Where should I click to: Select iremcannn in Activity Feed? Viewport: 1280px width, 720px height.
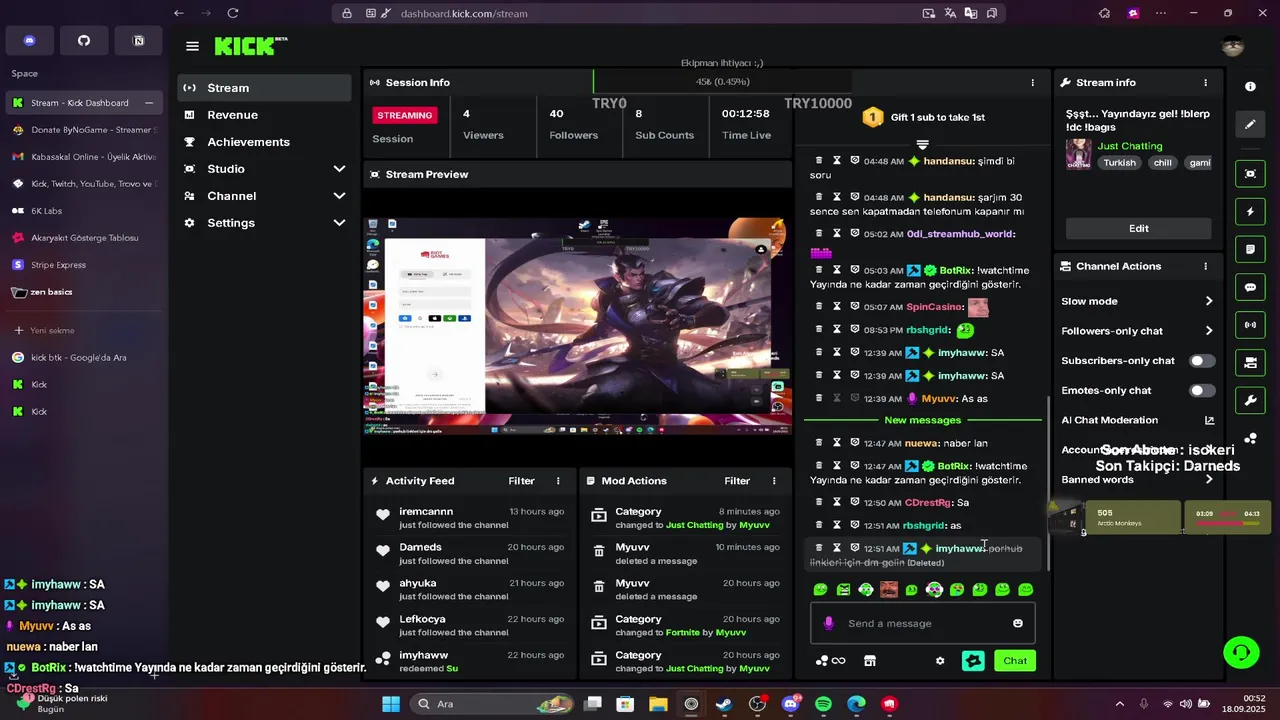click(426, 512)
